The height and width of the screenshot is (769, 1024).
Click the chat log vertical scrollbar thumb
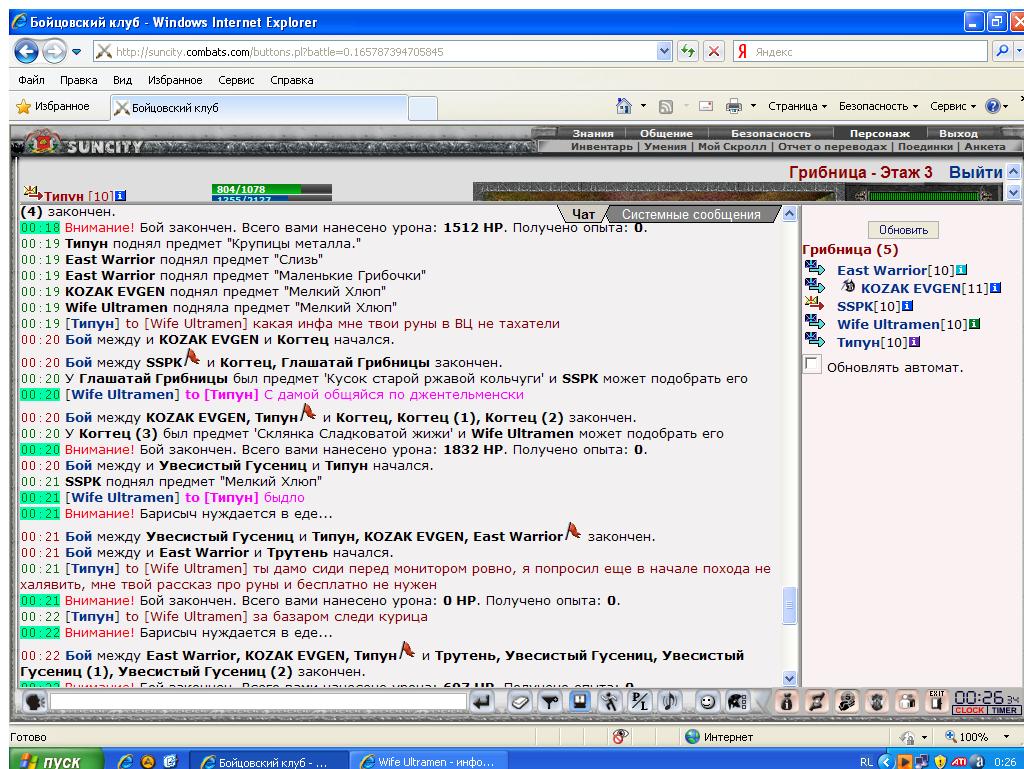[789, 605]
